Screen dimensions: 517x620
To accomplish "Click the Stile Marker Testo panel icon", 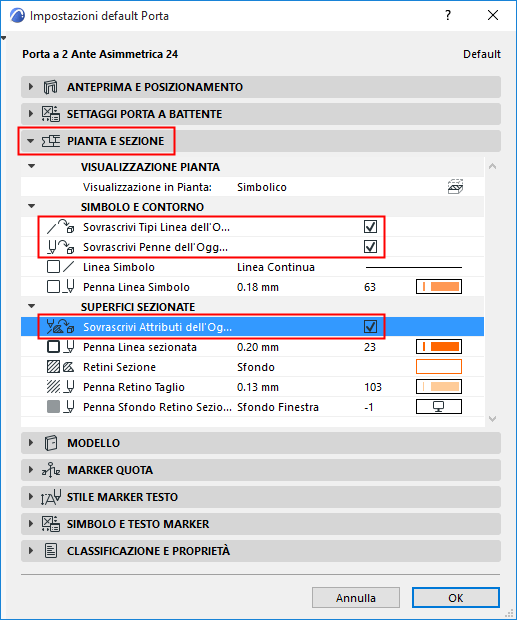I will point(51,497).
